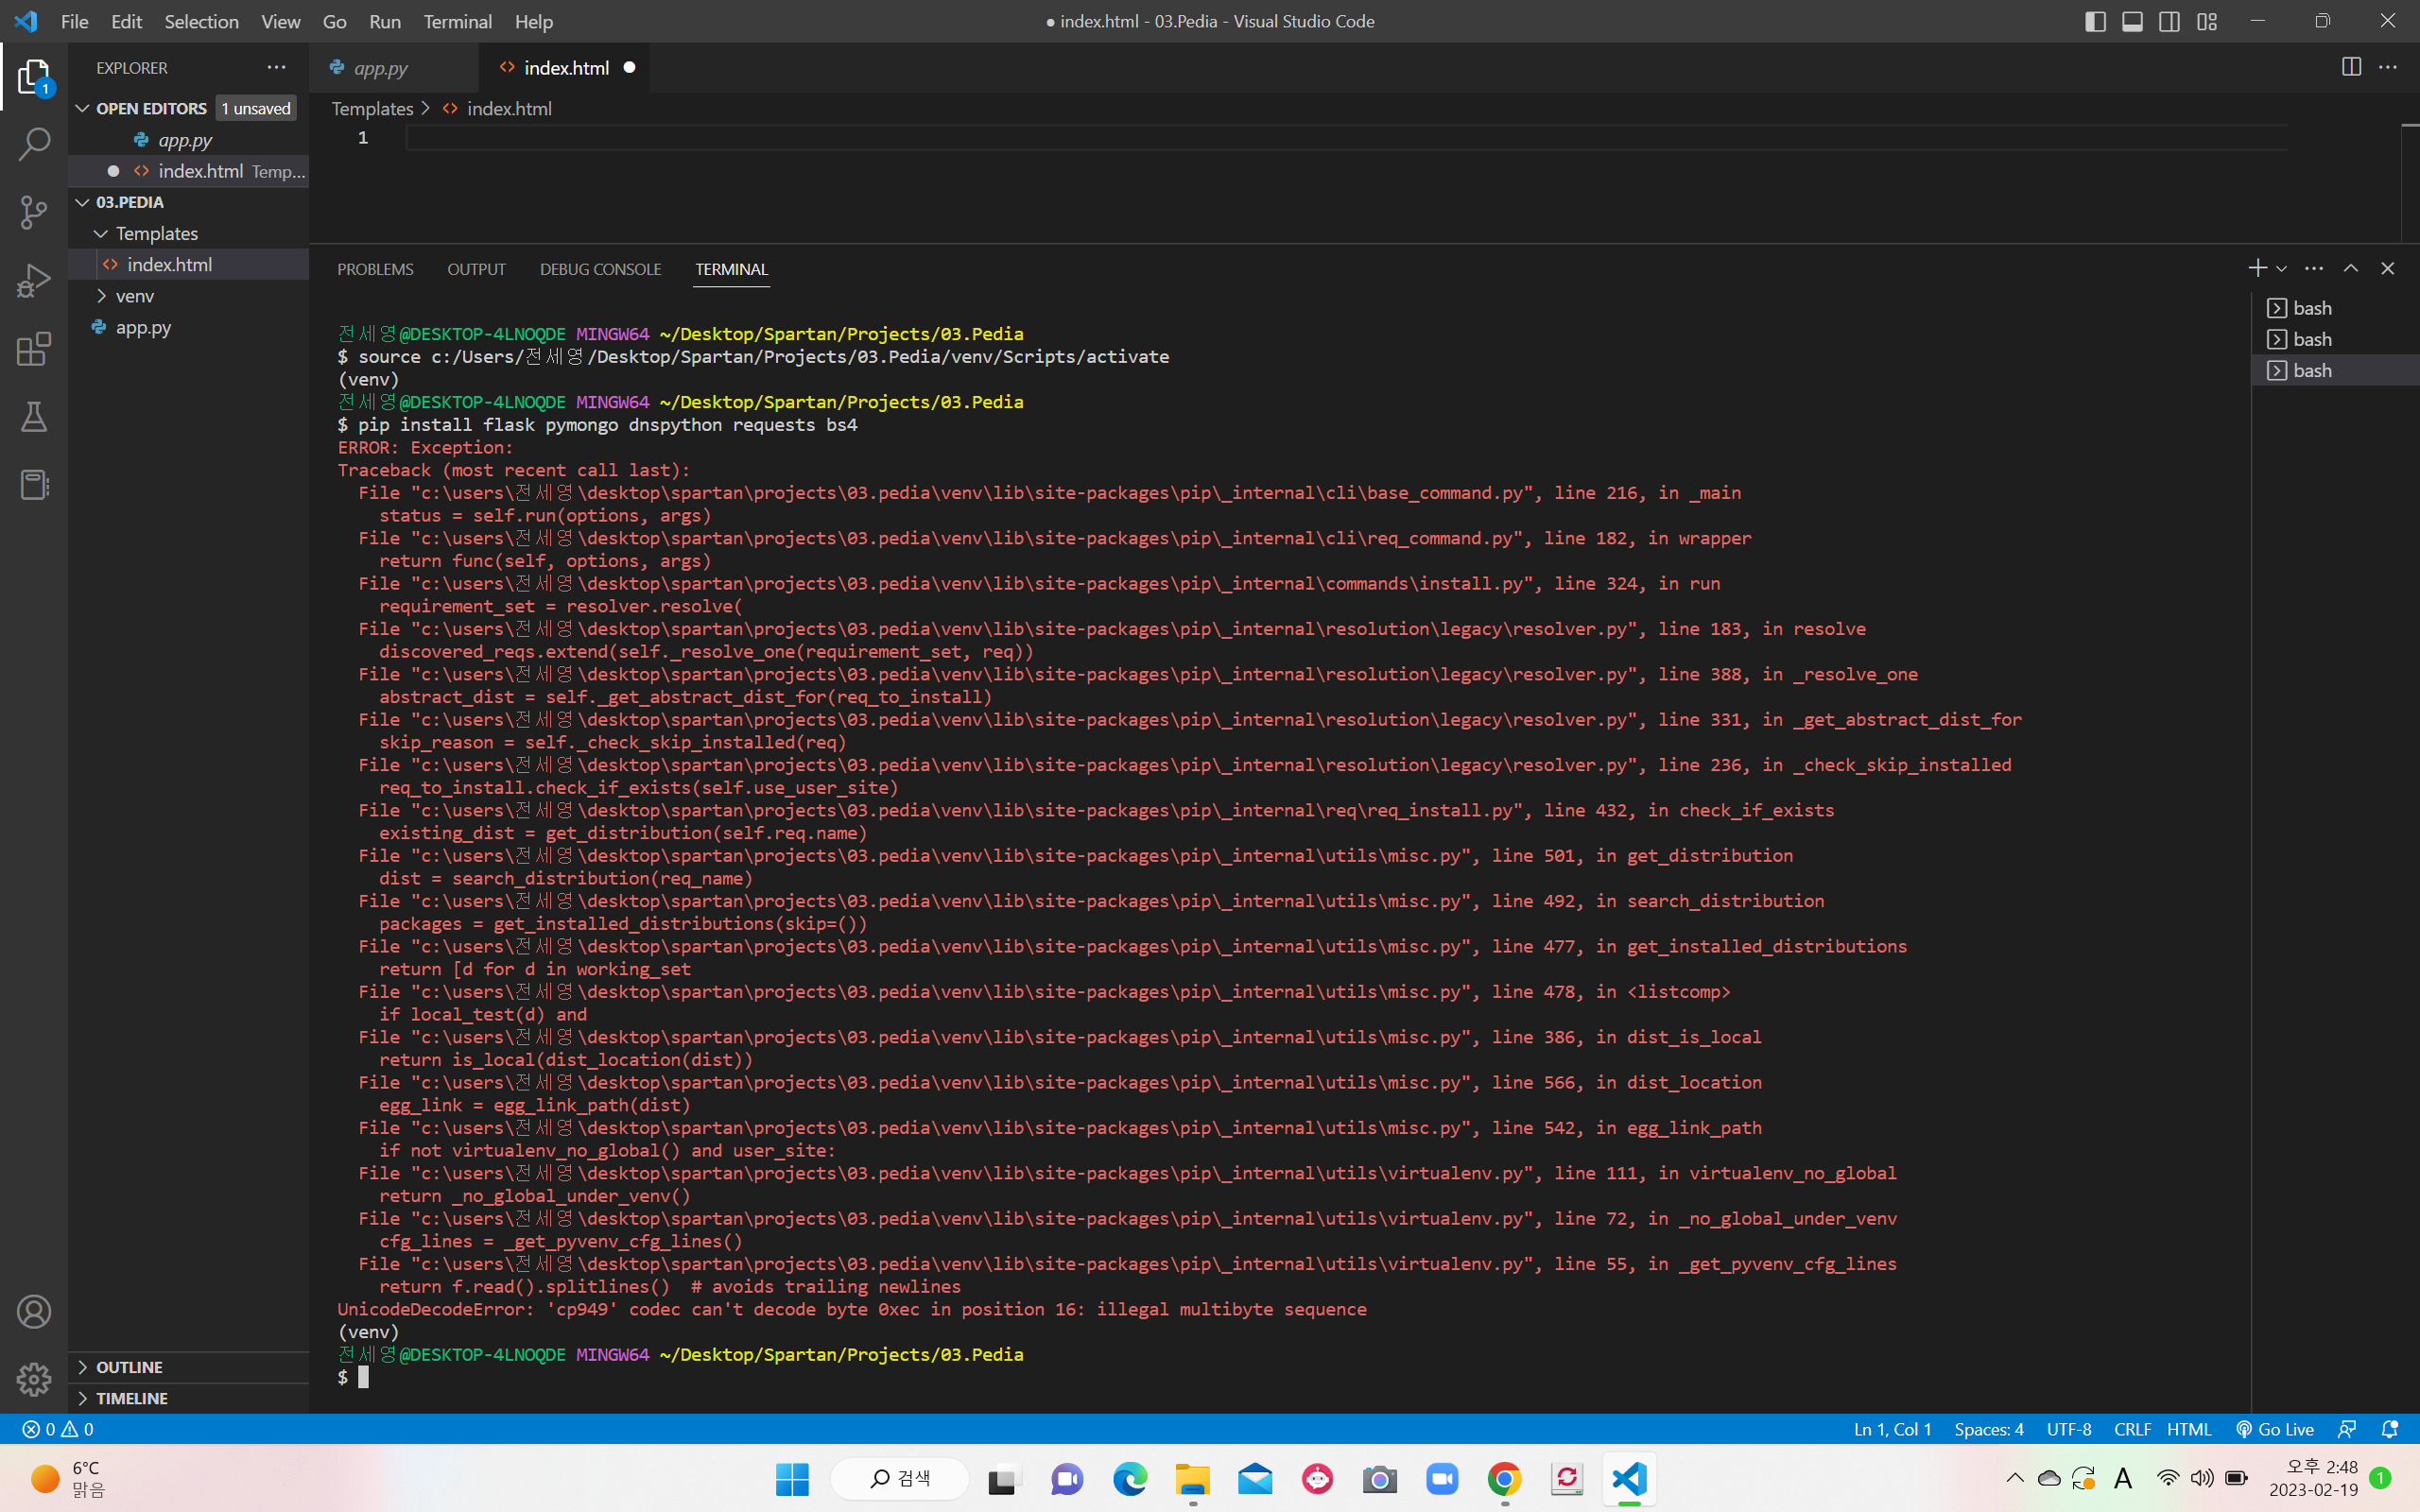Click the errors and warnings status indicator
This screenshot has height=1512, width=2420.
pyautogui.click(x=58, y=1429)
